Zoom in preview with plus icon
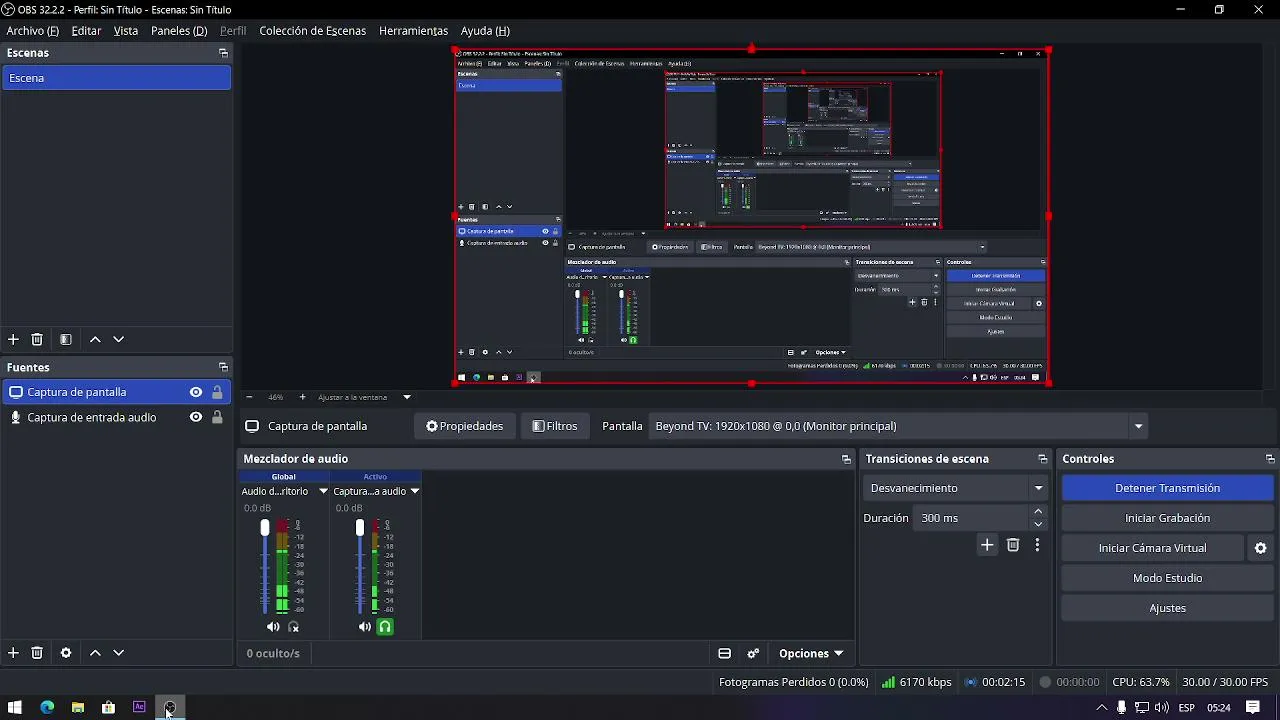This screenshot has width=1280, height=720. 302,397
